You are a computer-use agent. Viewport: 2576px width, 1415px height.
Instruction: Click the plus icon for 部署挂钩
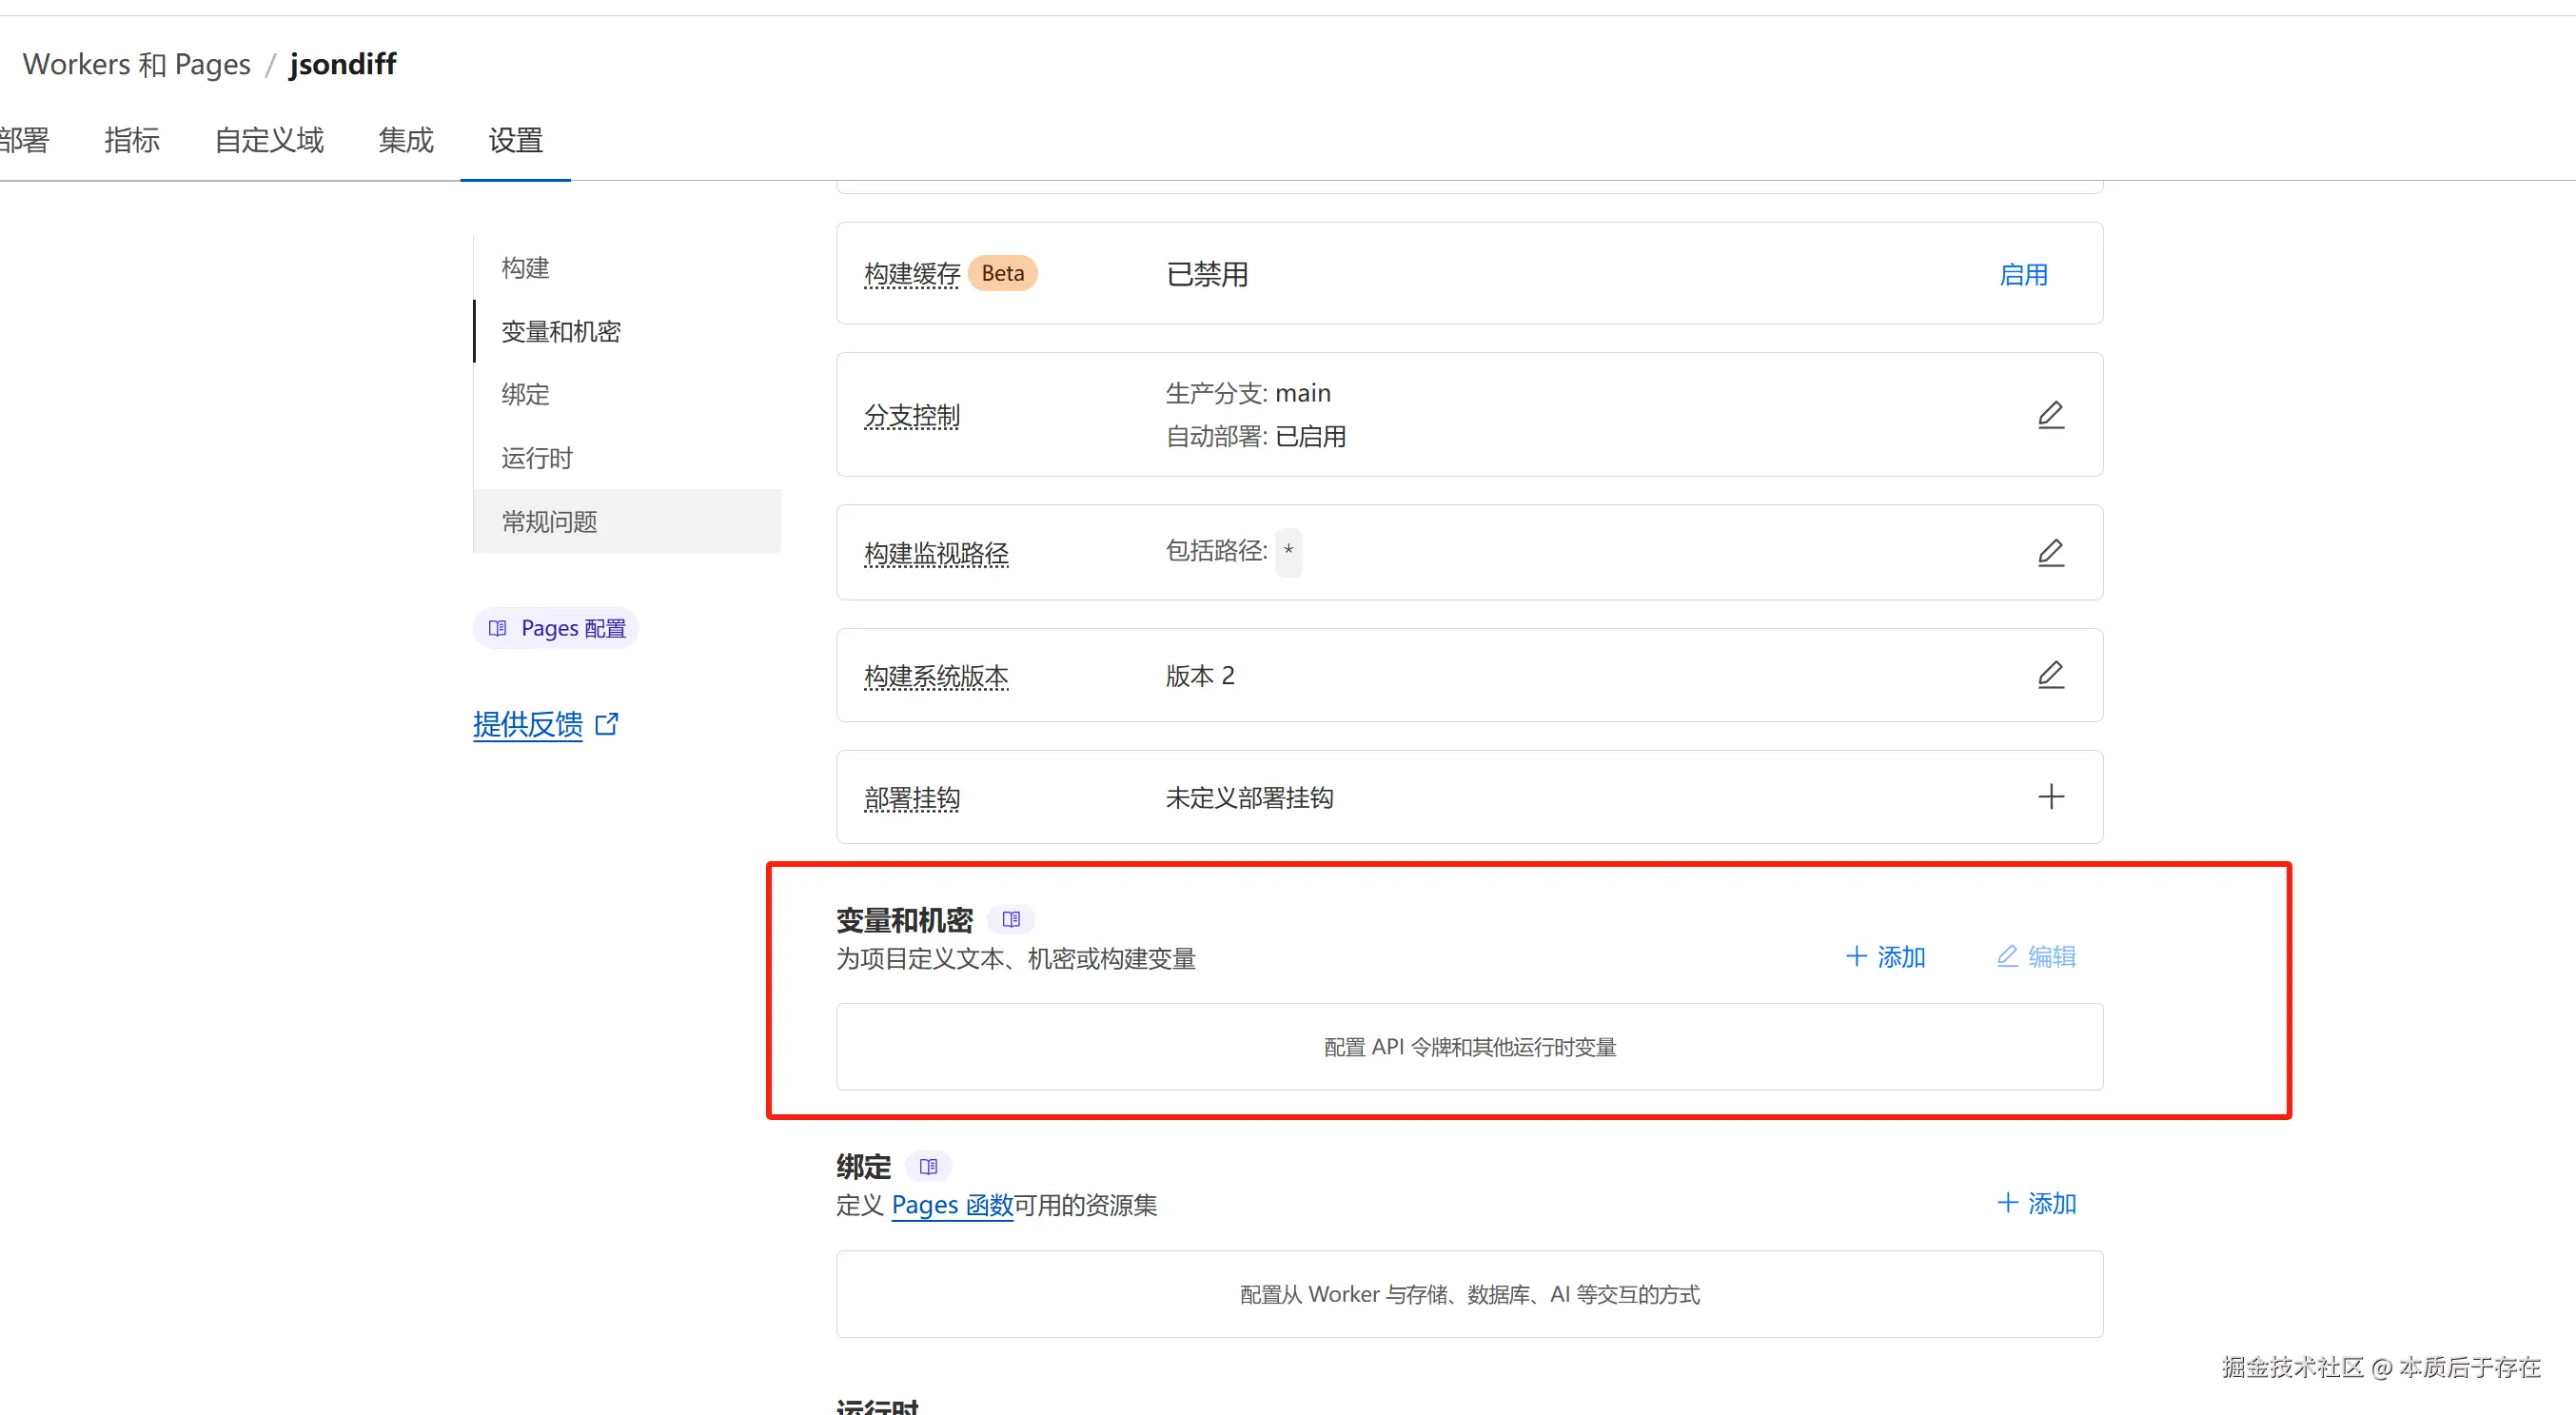2050,797
